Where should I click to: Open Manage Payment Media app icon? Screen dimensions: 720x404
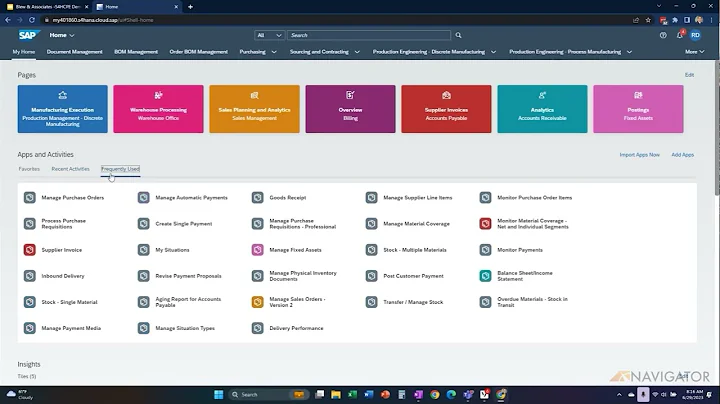pyautogui.click(x=30, y=328)
